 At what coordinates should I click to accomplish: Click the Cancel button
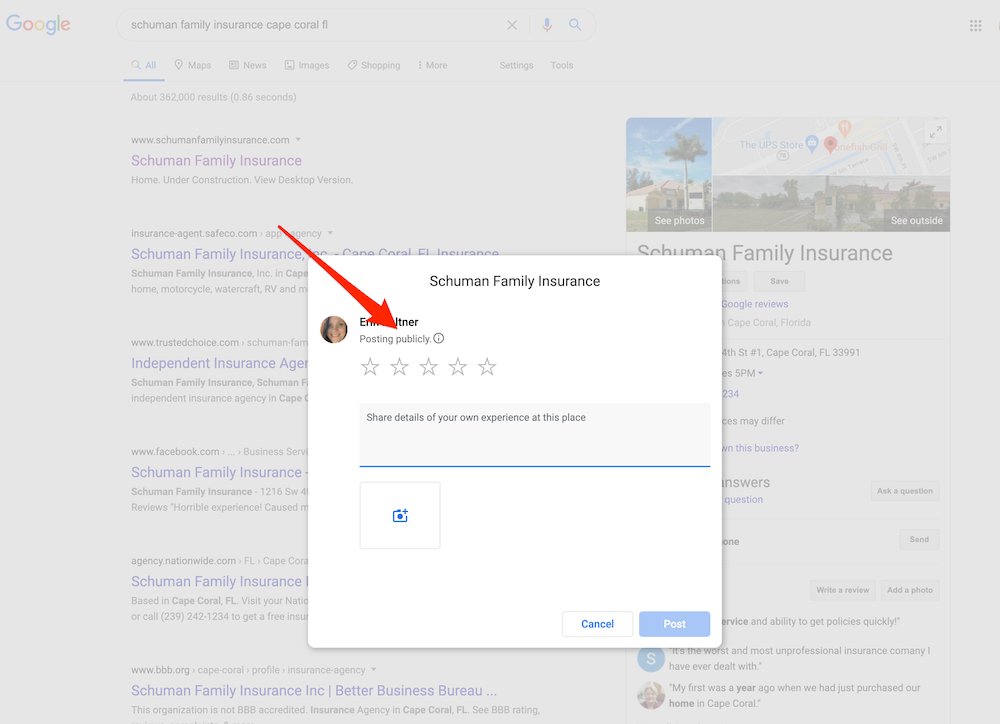[x=598, y=624]
